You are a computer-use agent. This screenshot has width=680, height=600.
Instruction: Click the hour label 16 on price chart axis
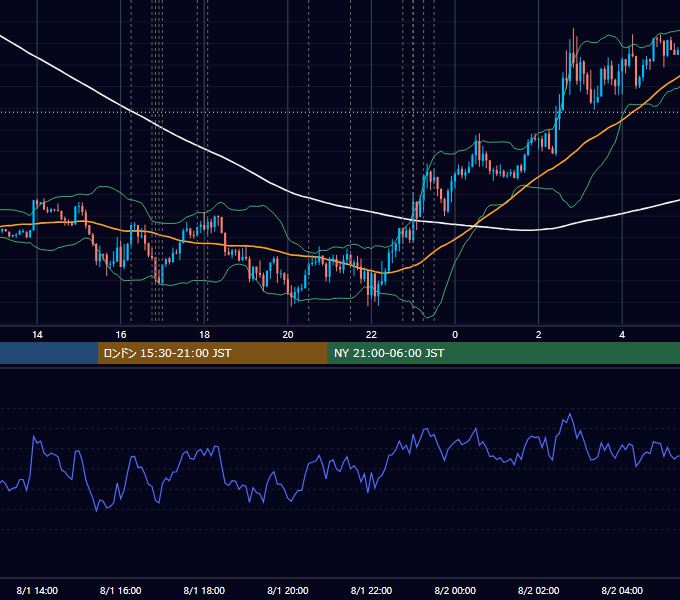pos(121,335)
